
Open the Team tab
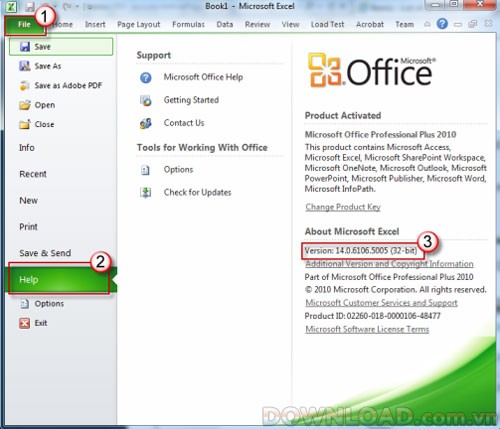[x=404, y=24]
